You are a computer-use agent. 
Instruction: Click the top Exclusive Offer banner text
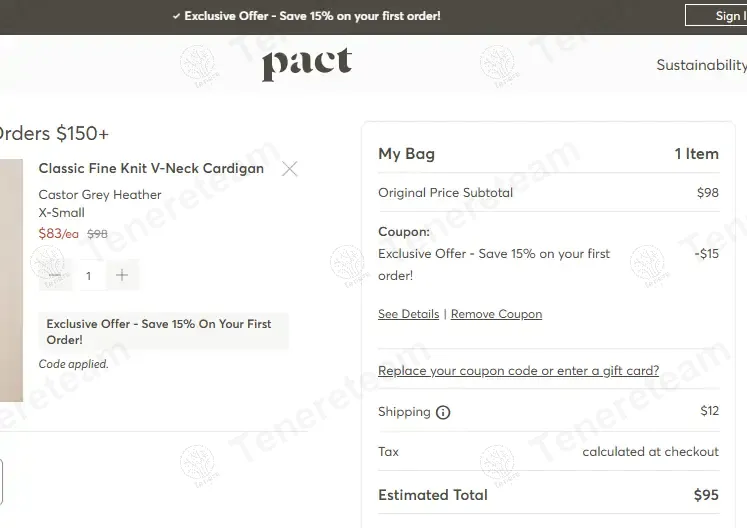[x=312, y=16]
